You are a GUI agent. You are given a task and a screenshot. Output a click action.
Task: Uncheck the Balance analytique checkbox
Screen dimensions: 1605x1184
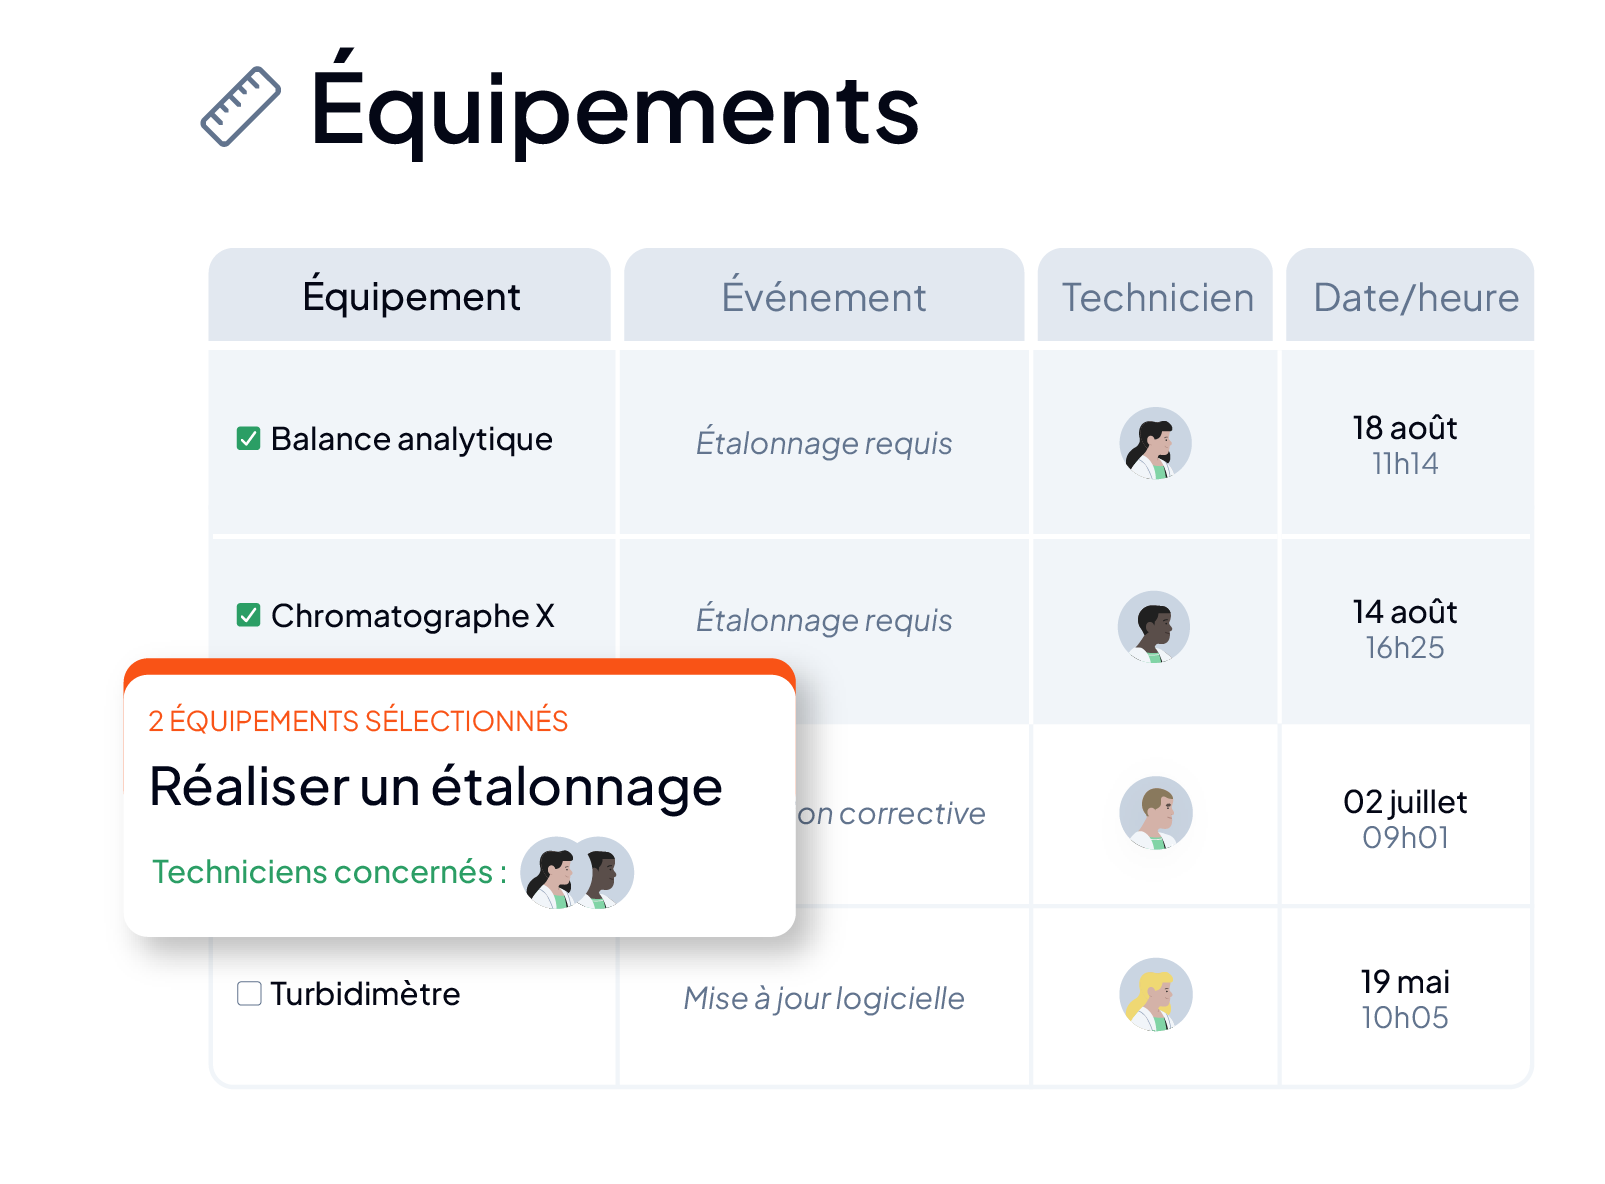248,439
